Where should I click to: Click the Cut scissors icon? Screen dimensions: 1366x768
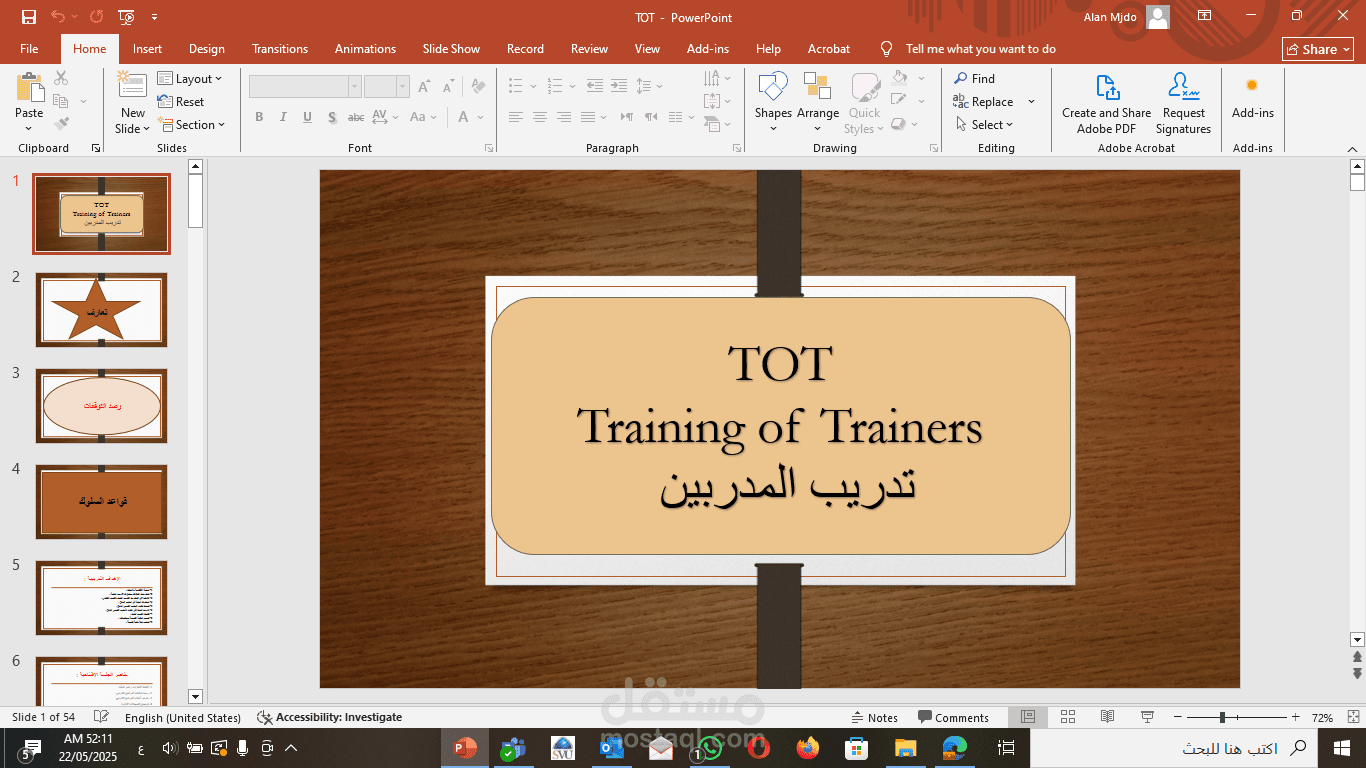(x=61, y=78)
